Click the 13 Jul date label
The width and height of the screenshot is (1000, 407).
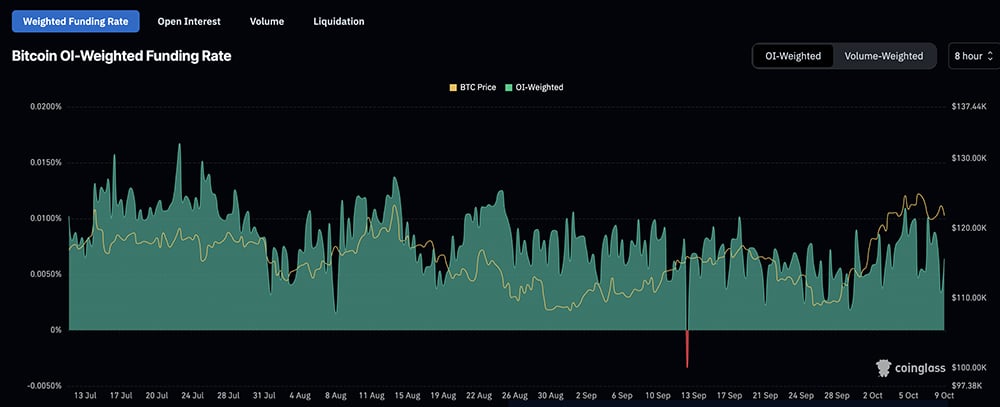(x=87, y=396)
